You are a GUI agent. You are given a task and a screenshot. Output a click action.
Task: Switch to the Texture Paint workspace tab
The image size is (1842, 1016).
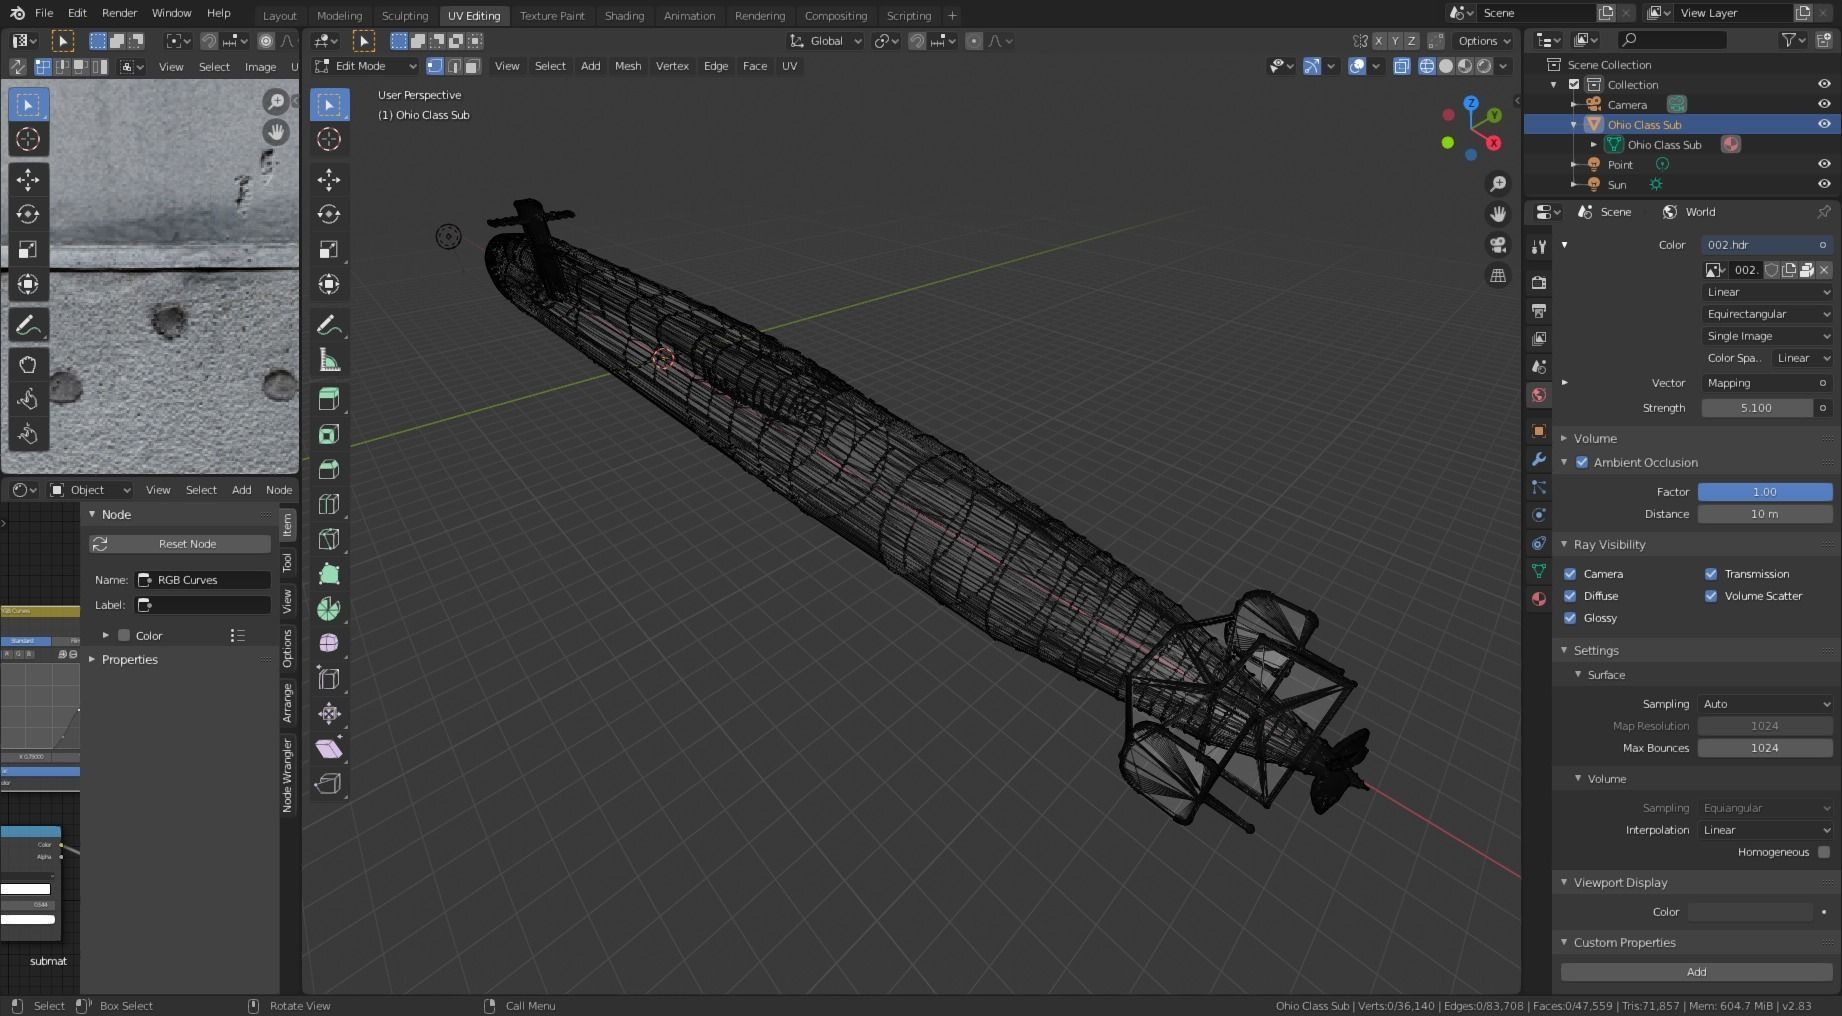coord(552,15)
